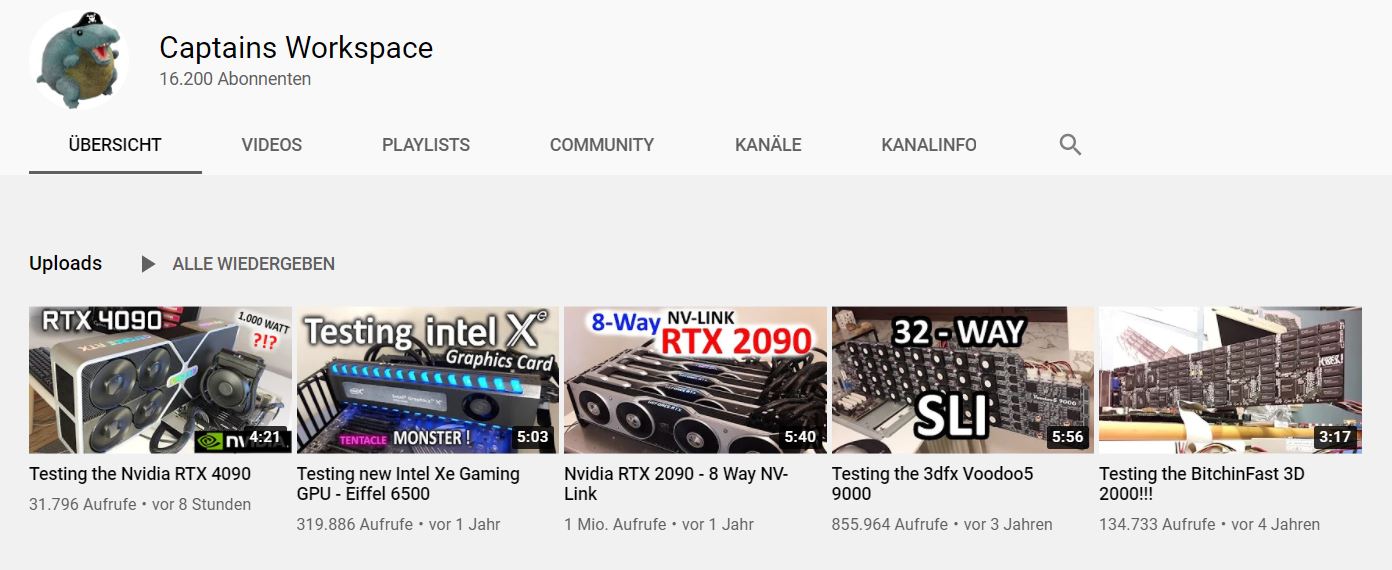Image resolution: width=1392 pixels, height=570 pixels.
Task: Click the 5:56 duration badge on Voodoo5 video
Action: [x=1067, y=437]
